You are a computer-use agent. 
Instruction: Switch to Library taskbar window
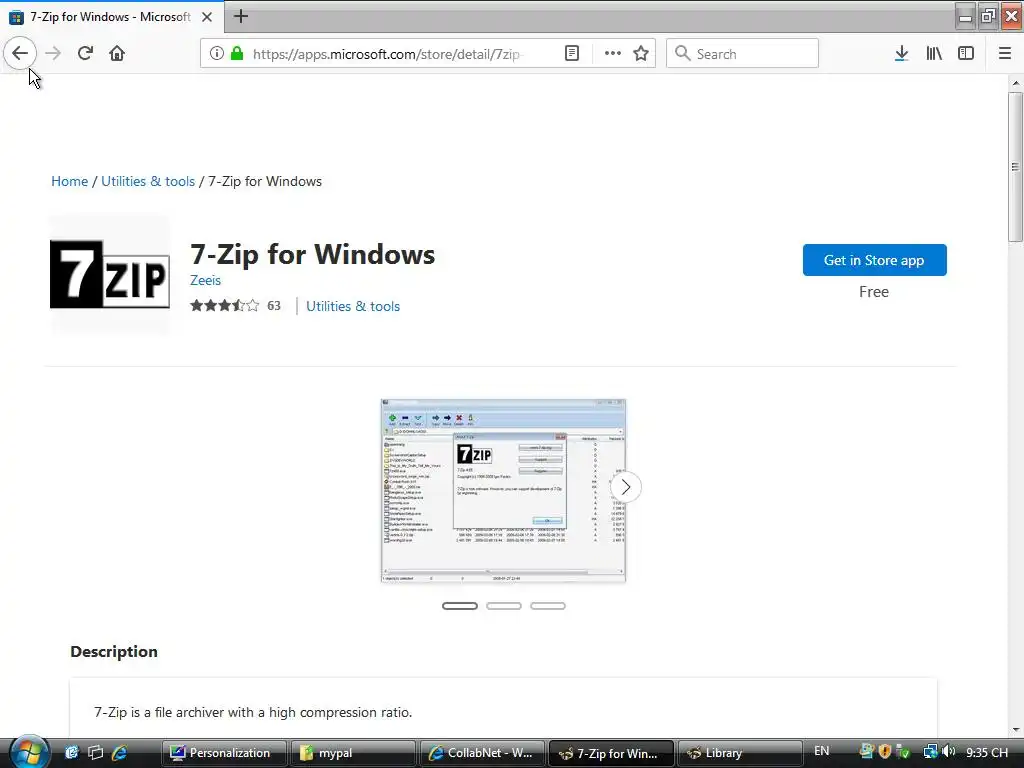[740, 753]
